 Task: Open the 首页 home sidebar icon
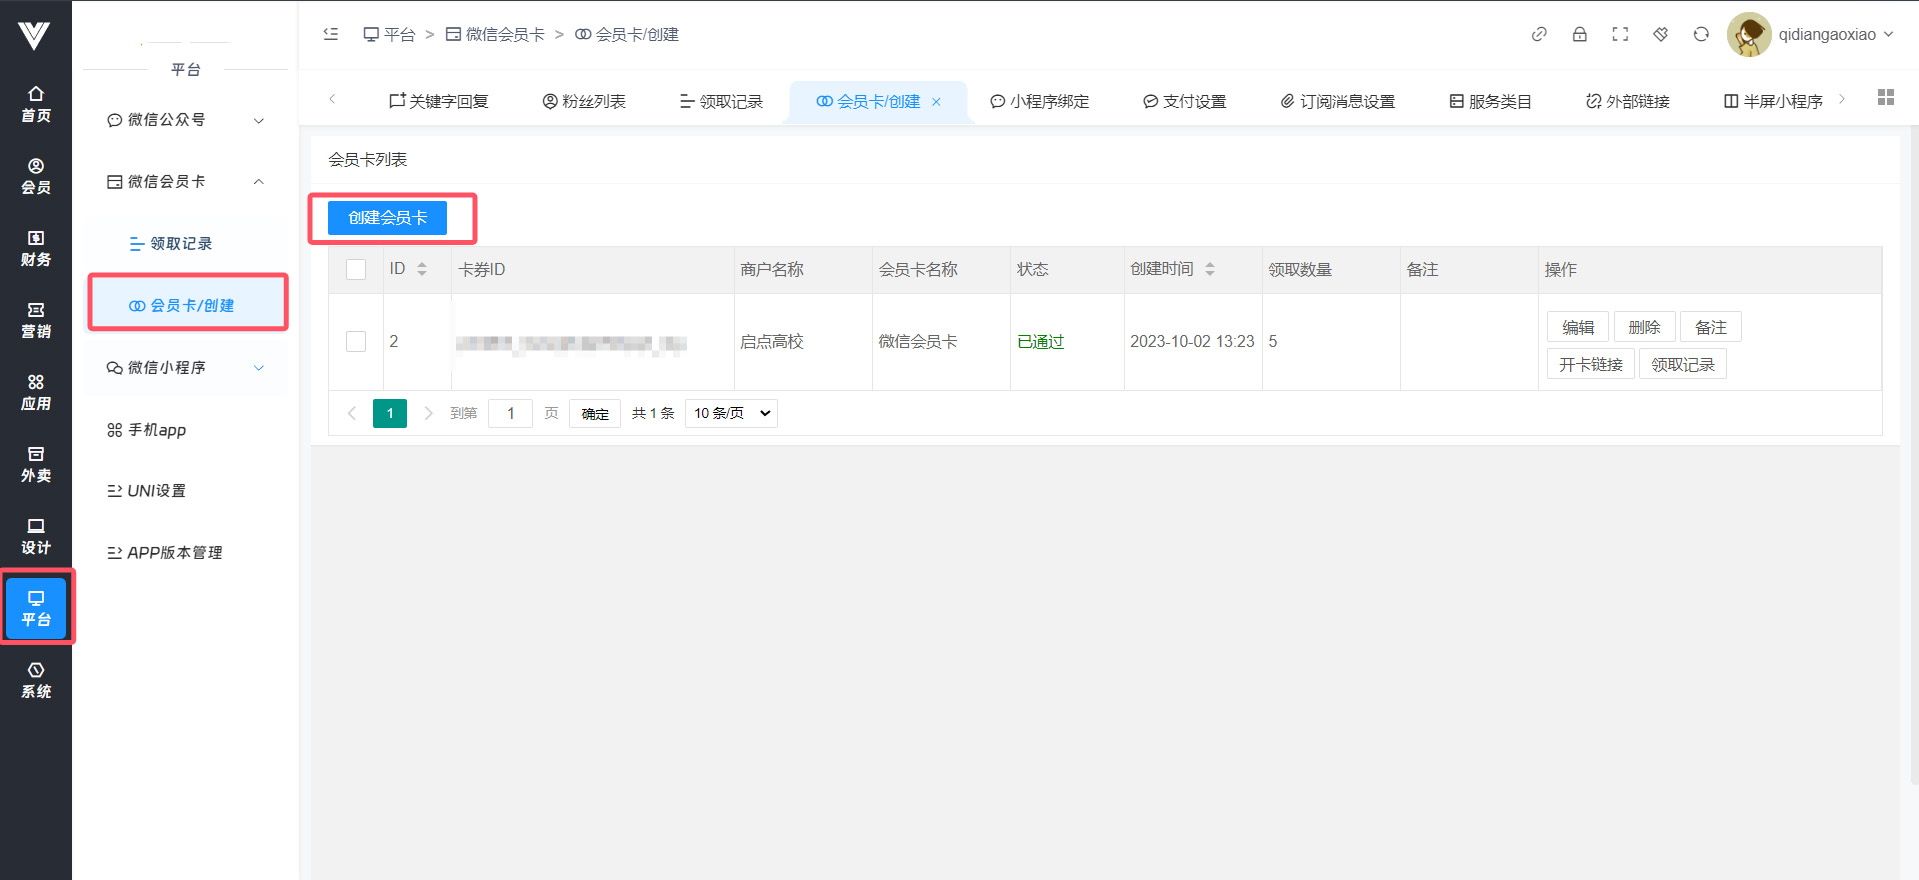tap(36, 104)
